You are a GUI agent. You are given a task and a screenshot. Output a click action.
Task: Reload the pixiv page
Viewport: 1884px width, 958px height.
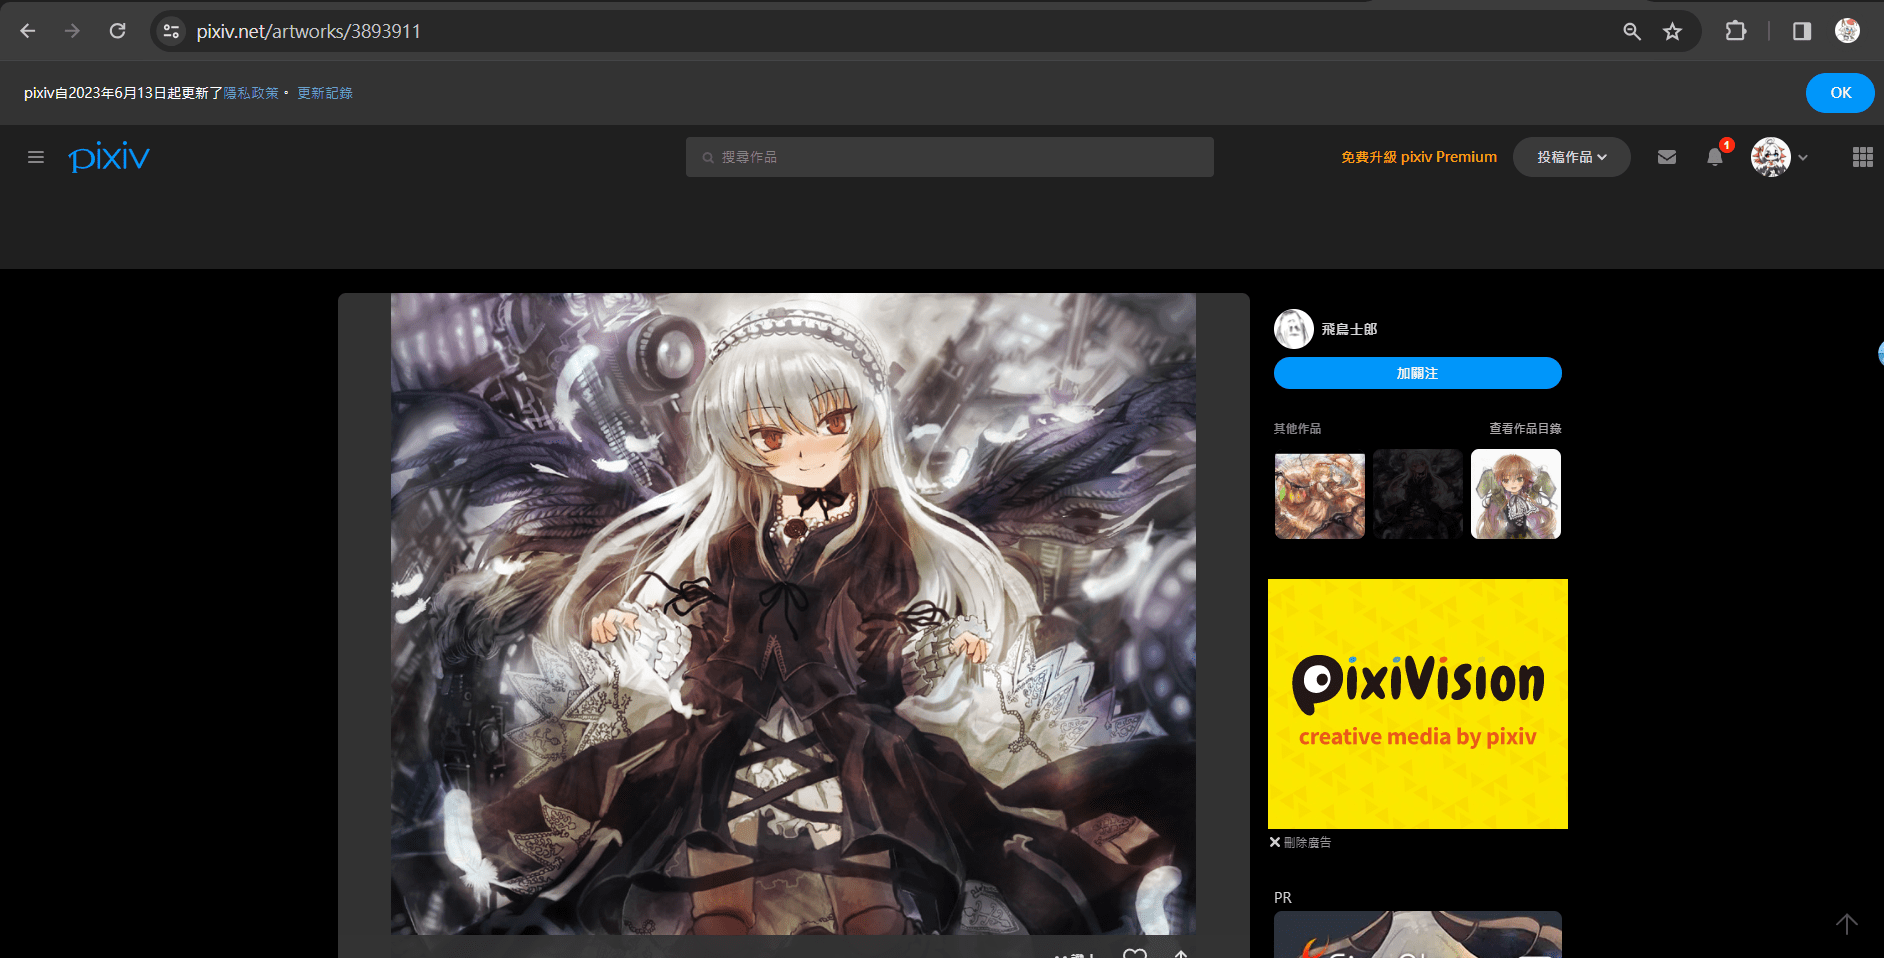point(117,31)
